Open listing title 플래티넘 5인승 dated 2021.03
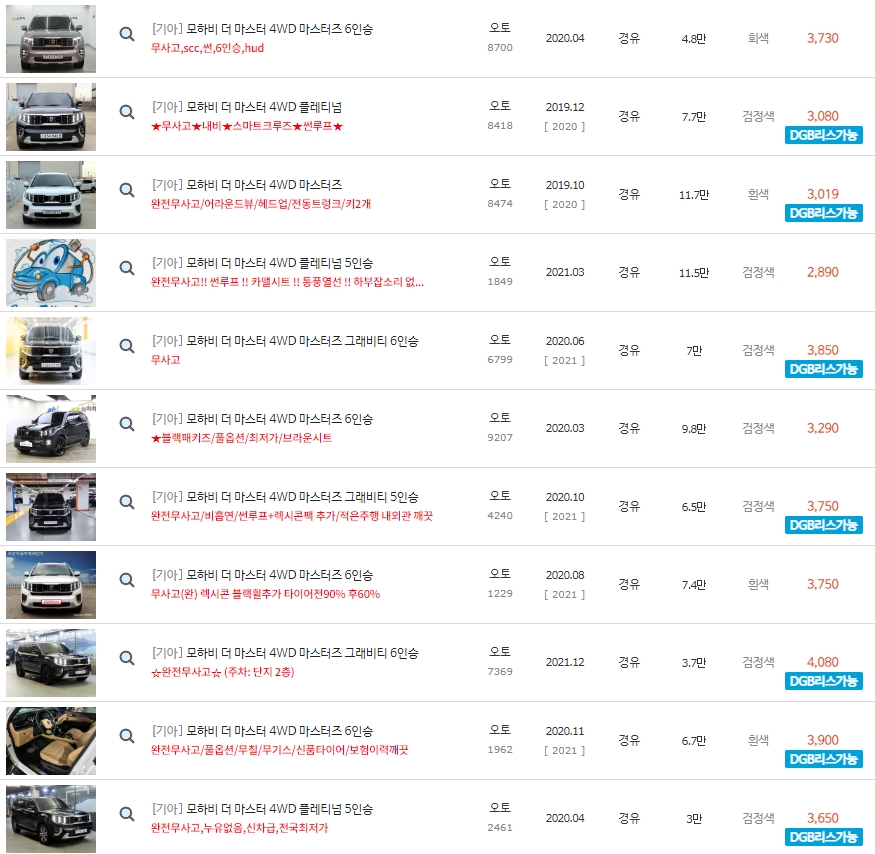This screenshot has width=875, height=854. pyautogui.click(x=262, y=263)
